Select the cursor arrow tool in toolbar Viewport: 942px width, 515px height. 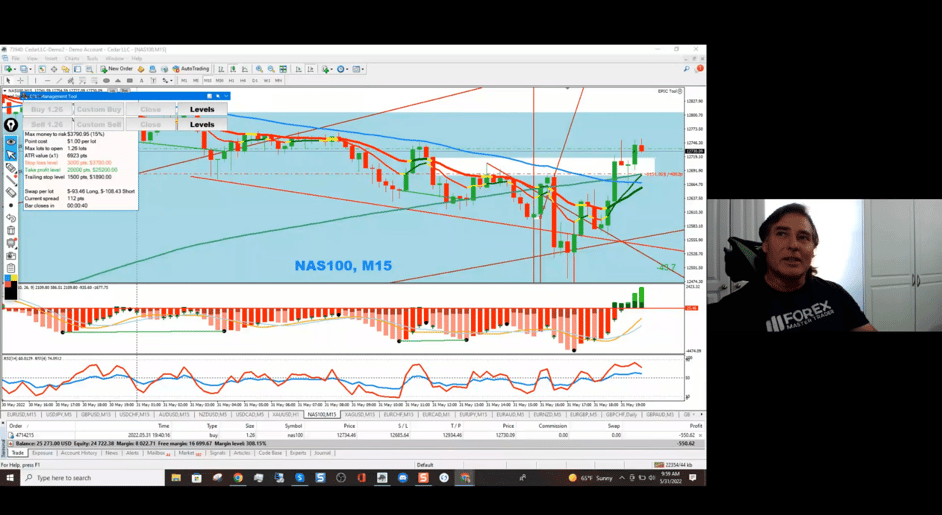point(8,81)
